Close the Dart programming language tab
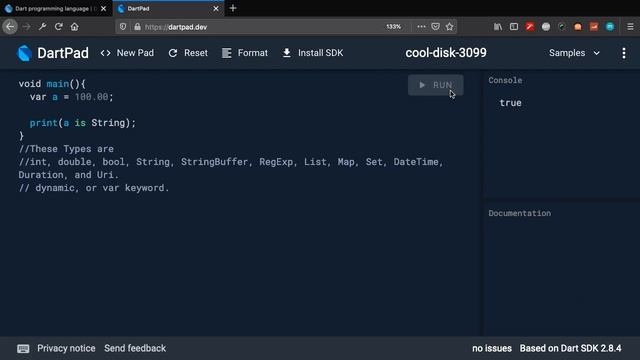This screenshot has width=640, height=360. pyautogui.click(x=103, y=9)
